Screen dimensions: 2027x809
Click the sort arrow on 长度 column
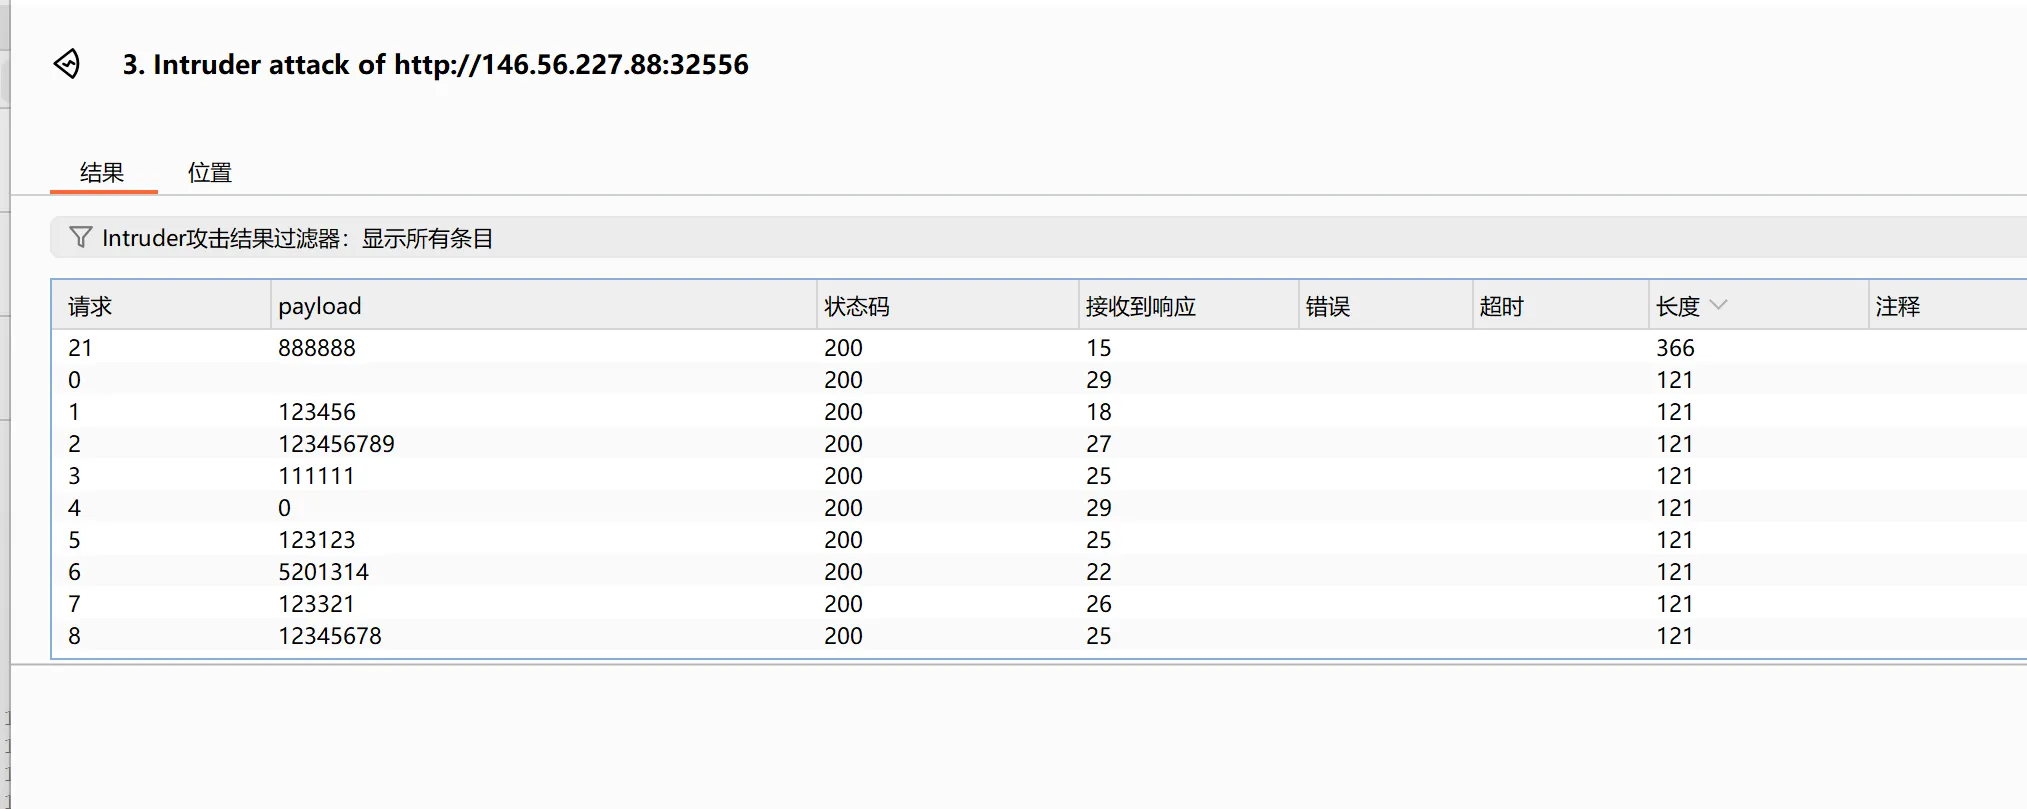[x=1718, y=305]
